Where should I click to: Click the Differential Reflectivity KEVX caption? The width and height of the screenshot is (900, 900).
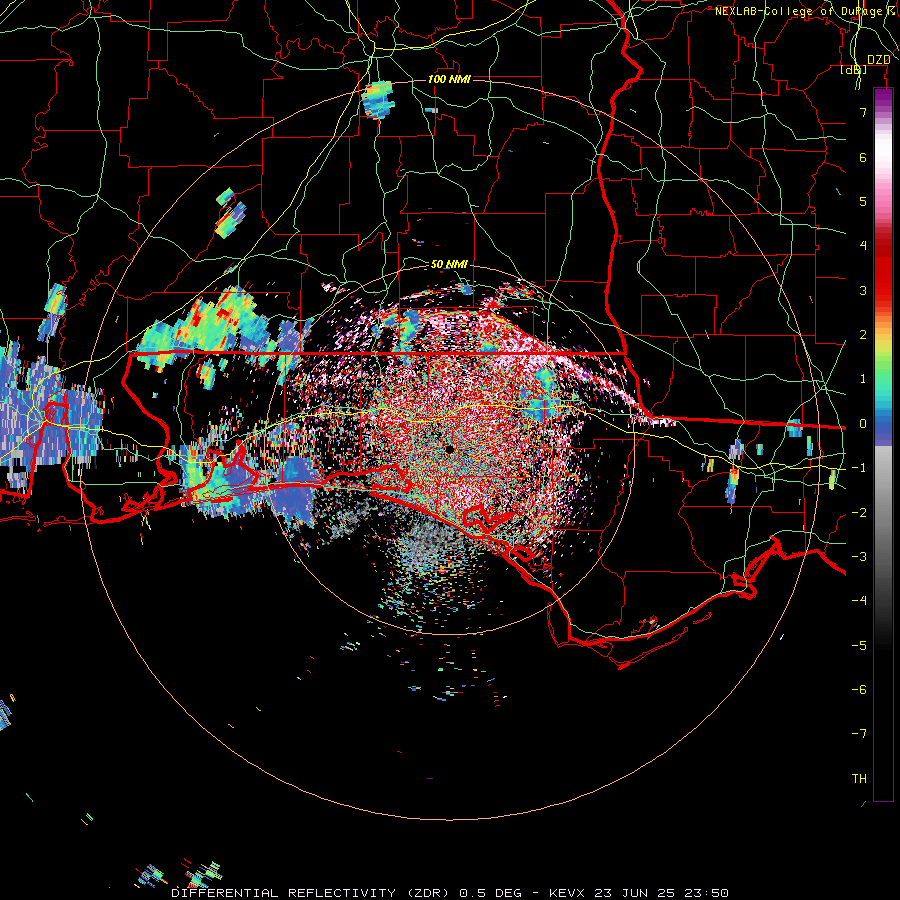click(450, 893)
